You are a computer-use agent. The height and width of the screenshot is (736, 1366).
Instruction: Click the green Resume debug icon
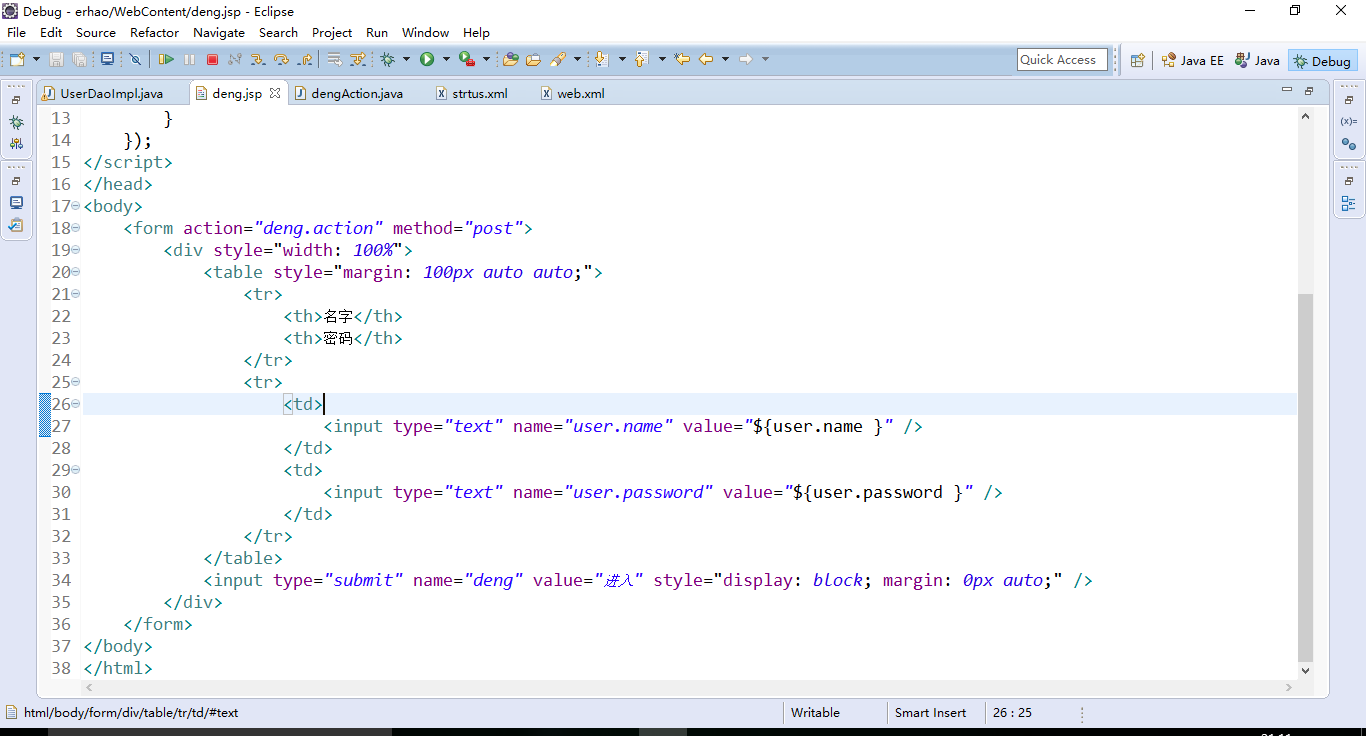tap(166, 59)
